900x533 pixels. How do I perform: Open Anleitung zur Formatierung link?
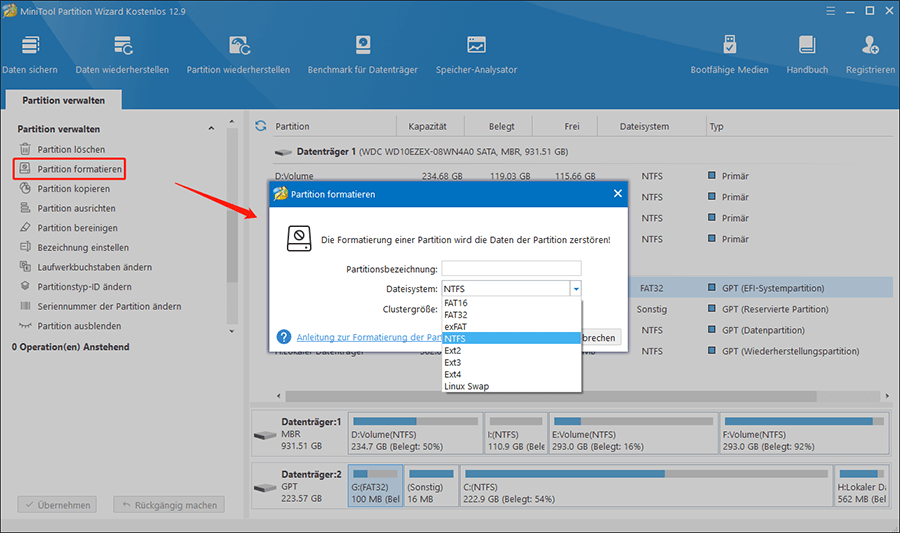369,337
